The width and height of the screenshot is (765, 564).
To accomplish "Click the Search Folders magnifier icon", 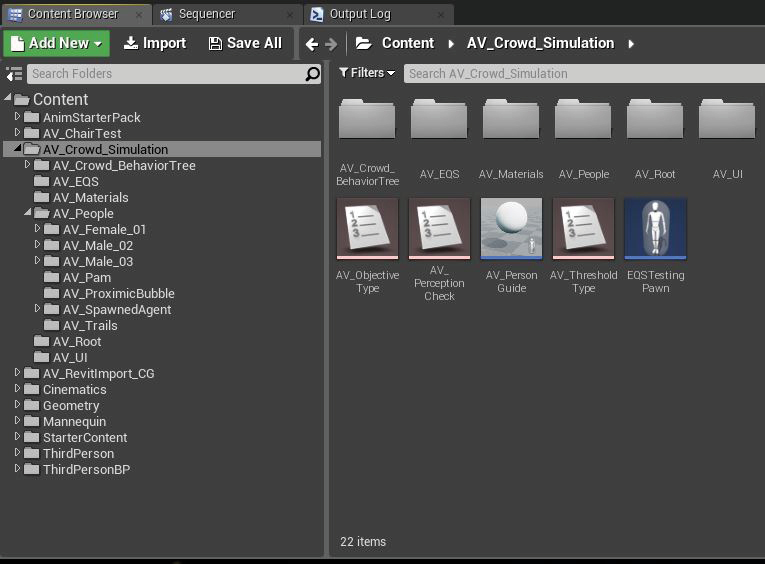I will 312,74.
